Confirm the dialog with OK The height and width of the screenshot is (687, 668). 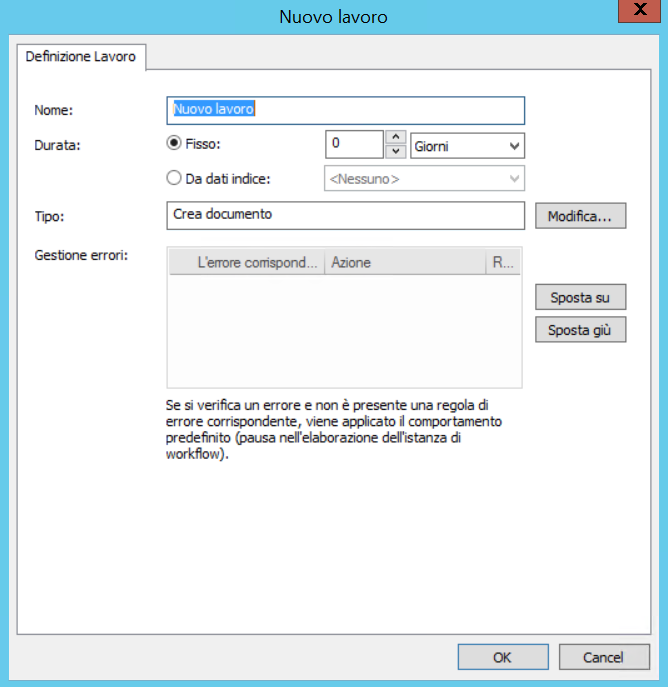[x=503, y=657]
